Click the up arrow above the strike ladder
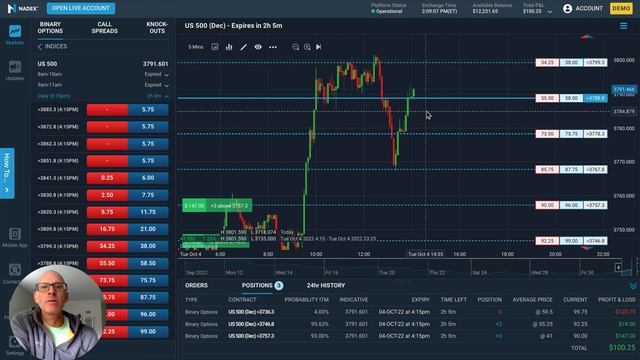The width and height of the screenshot is (640, 360). 587,37
